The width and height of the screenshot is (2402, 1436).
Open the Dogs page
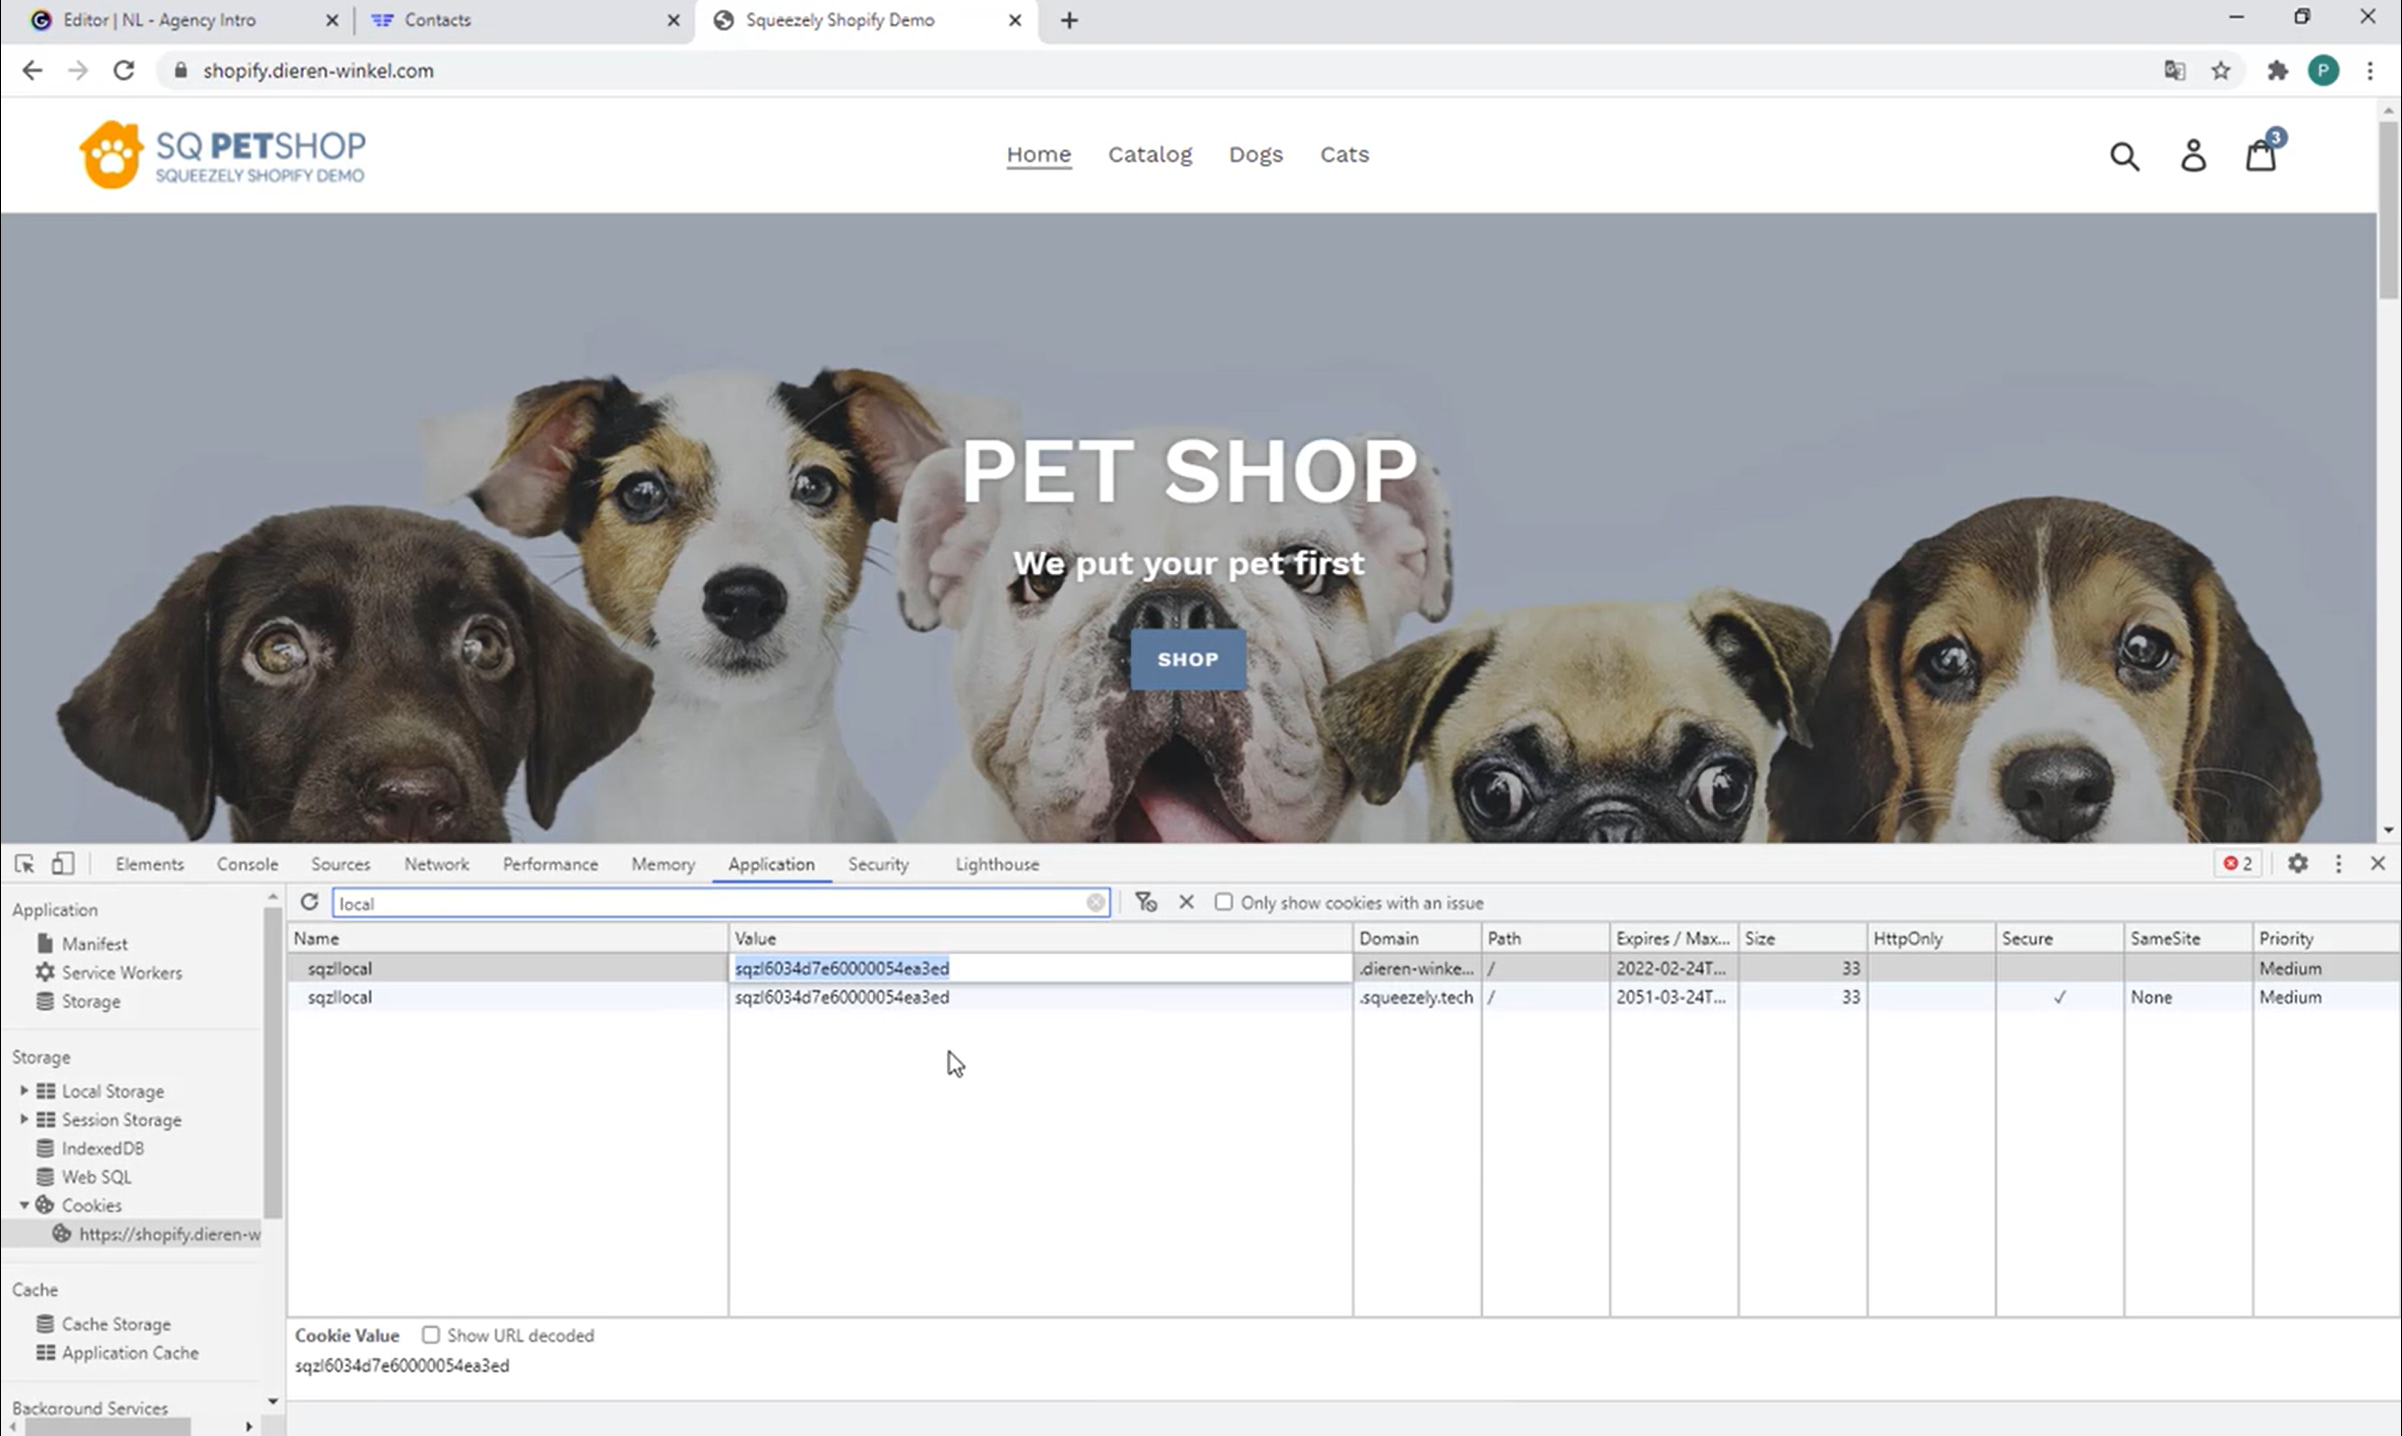coord(1256,154)
